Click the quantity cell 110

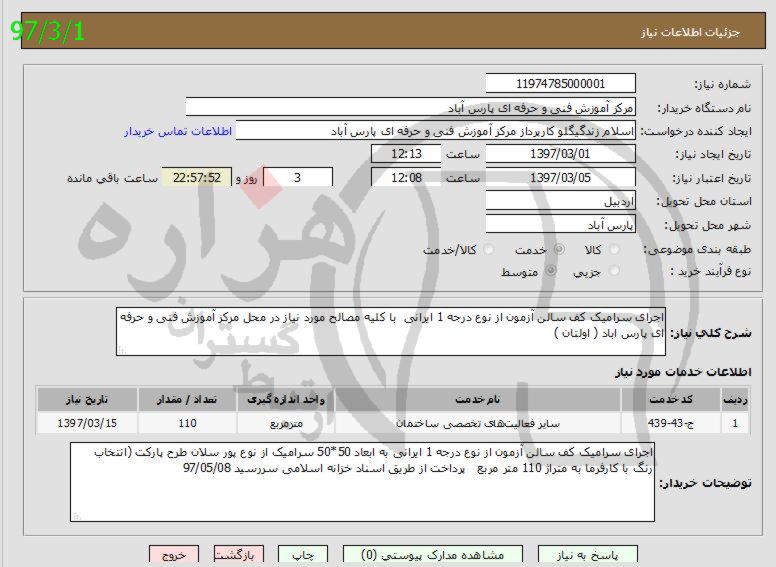187,424
